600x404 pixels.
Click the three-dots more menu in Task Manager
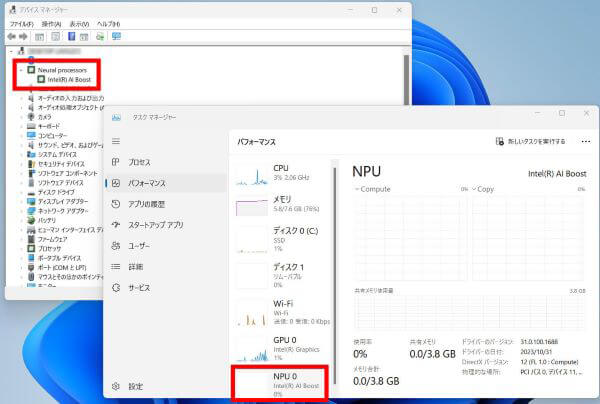(x=585, y=142)
